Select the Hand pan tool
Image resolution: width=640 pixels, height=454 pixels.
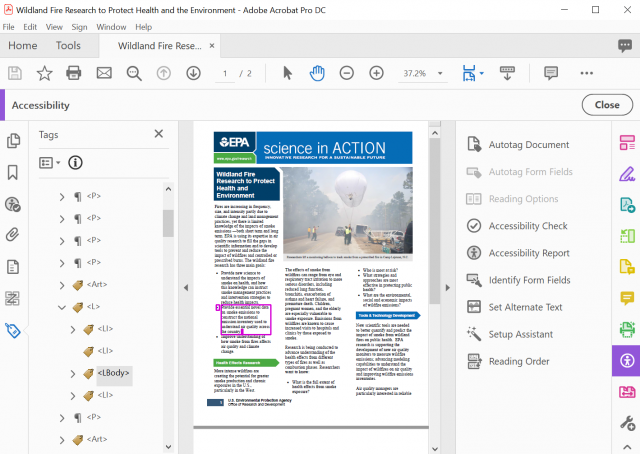click(x=317, y=73)
